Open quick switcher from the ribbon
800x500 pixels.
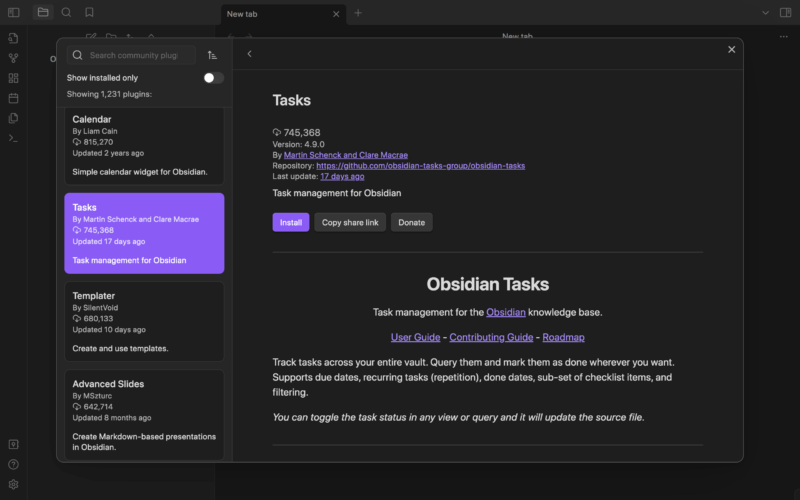coord(14,38)
